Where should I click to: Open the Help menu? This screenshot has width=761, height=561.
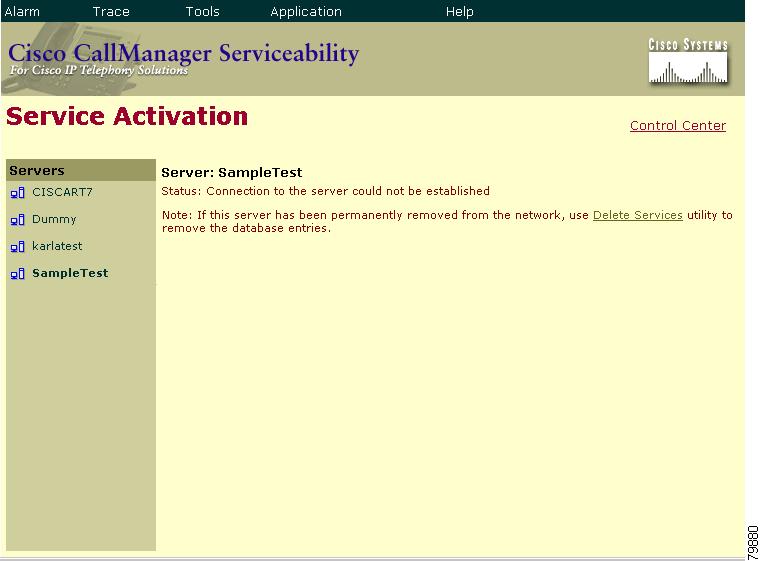(x=460, y=12)
